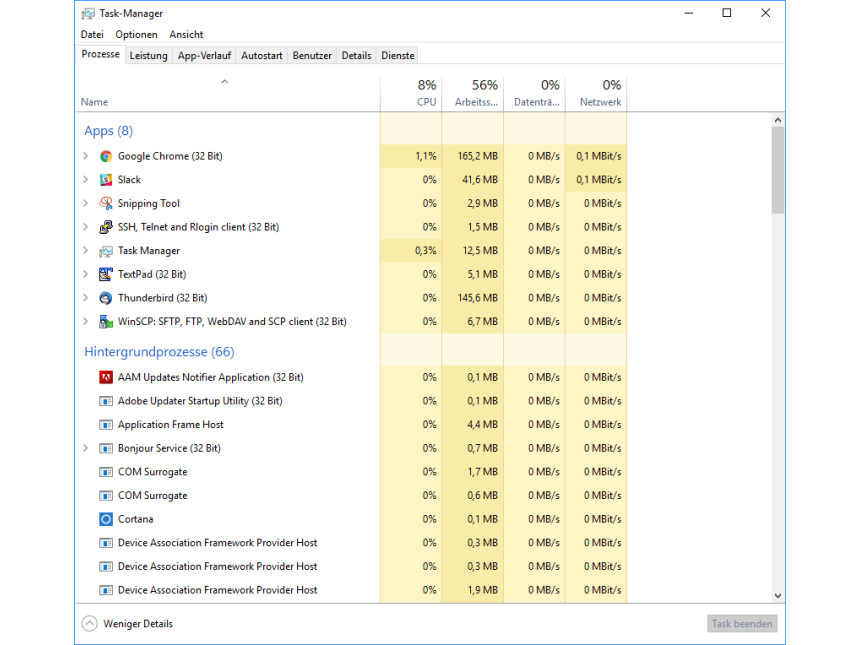Click Slack's 0,1 MBit/s network value

coord(599,180)
